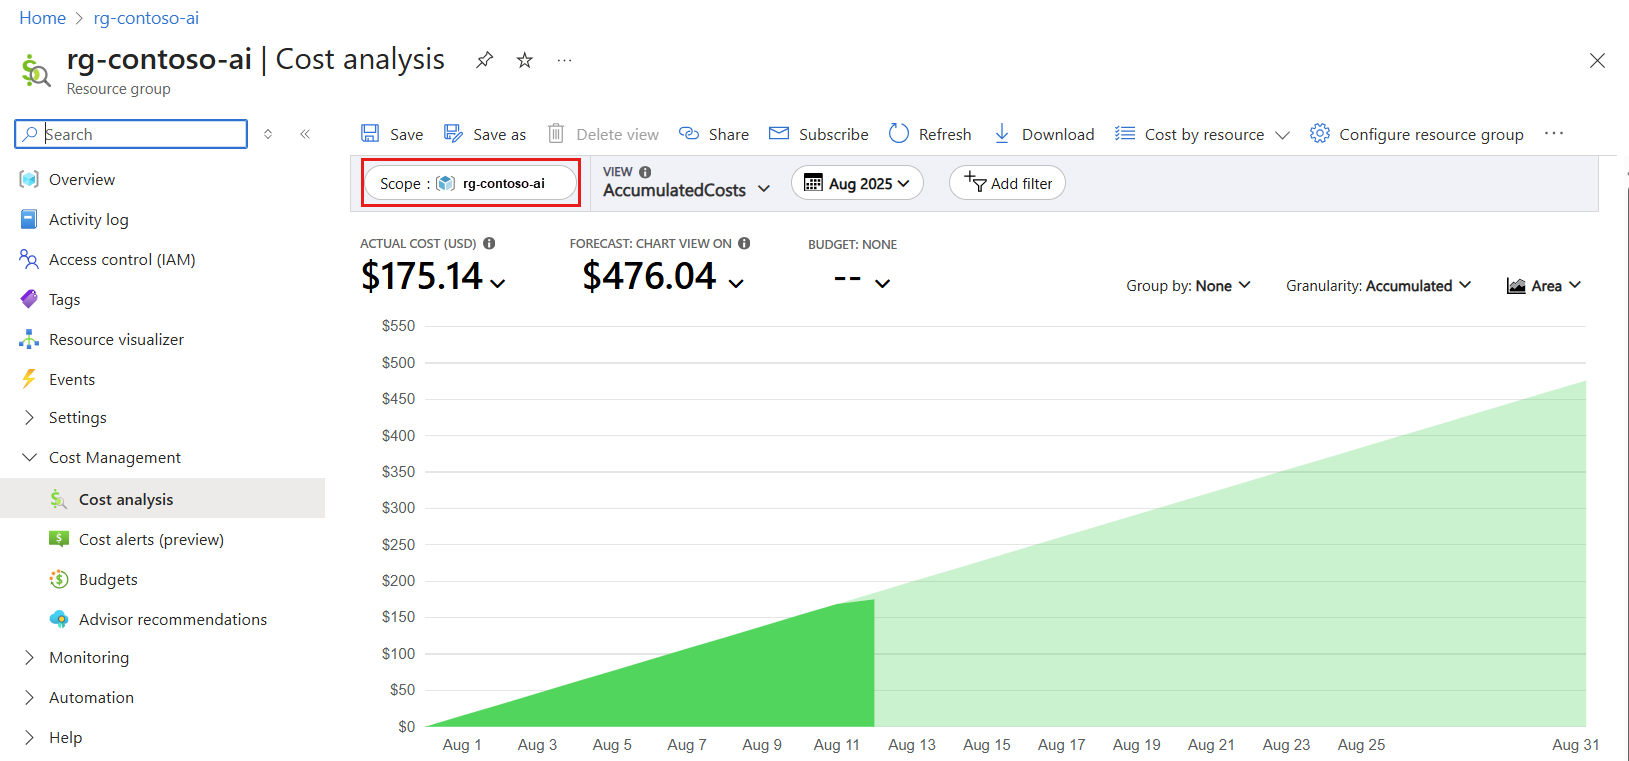Open Configure resource group settings
The image size is (1629, 761).
pos(1417,134)
